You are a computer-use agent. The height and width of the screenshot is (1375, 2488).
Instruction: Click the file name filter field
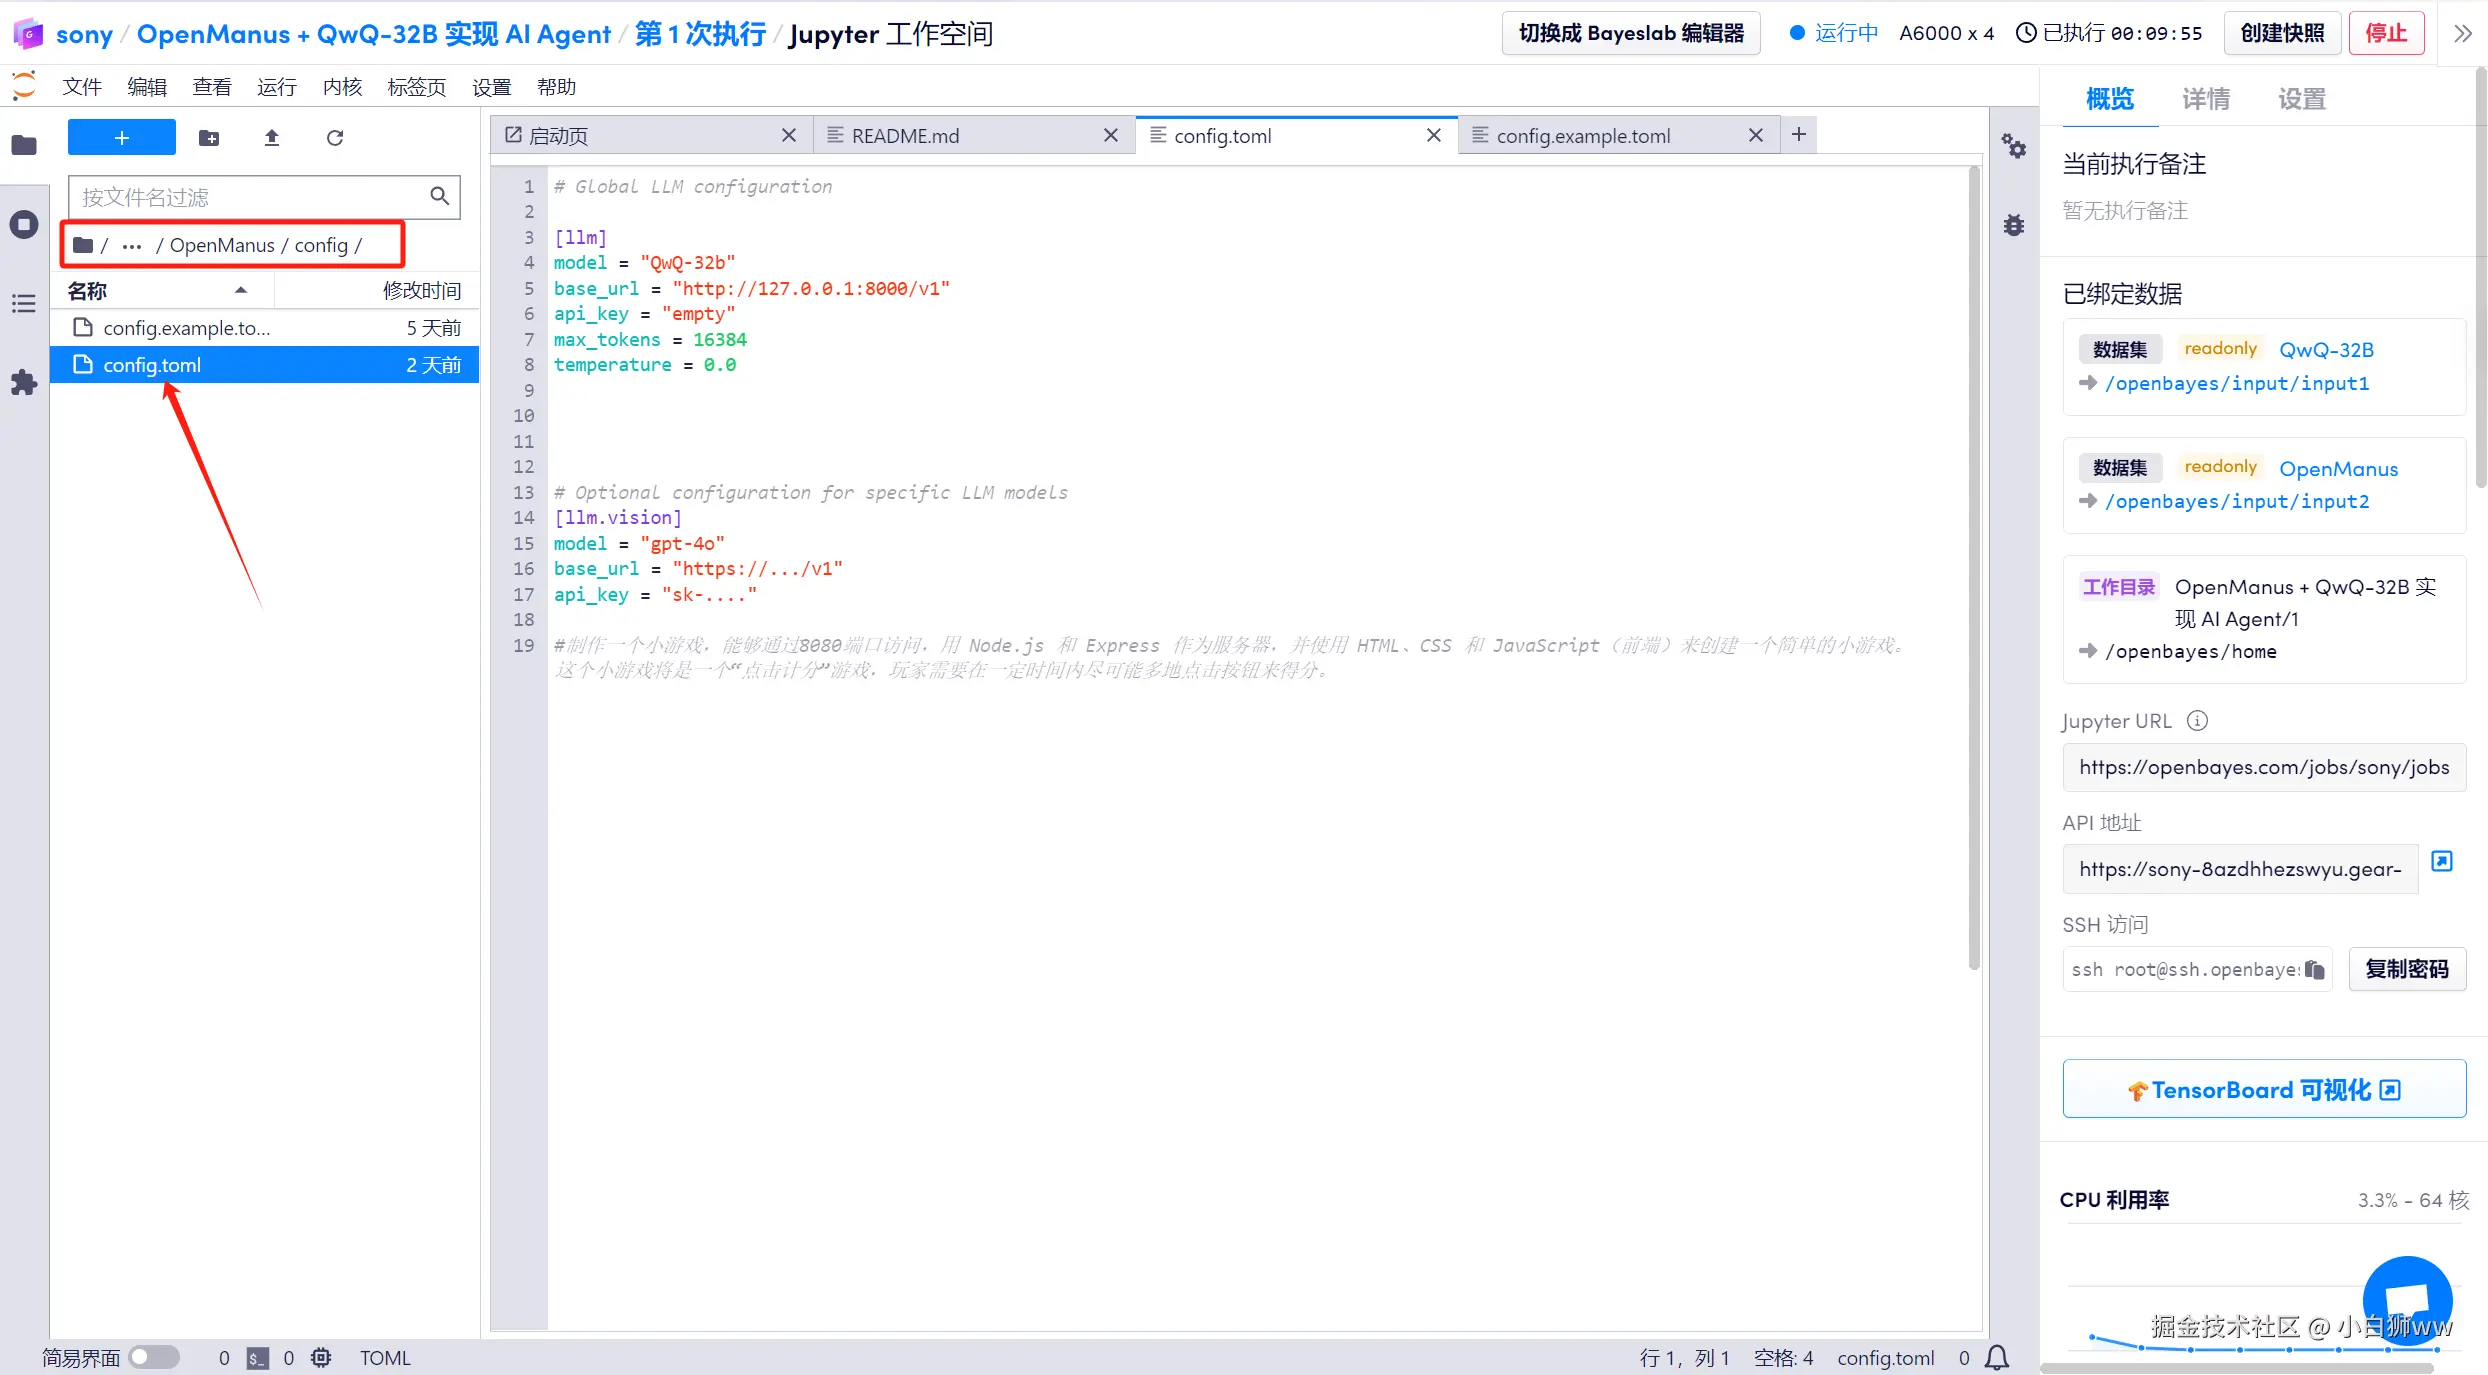(250, 197)
